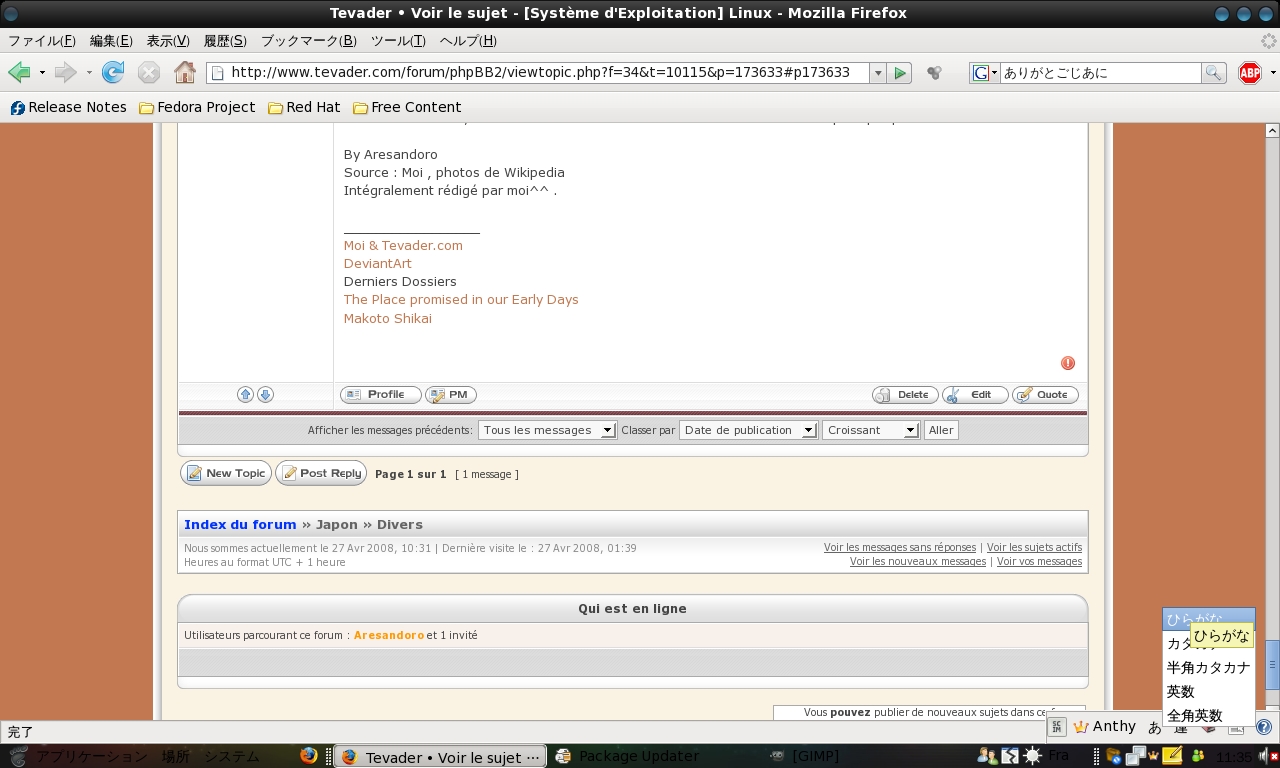1280x768 pixels.
Task: Click the Edit post button
Action: (x=975, y=395)
